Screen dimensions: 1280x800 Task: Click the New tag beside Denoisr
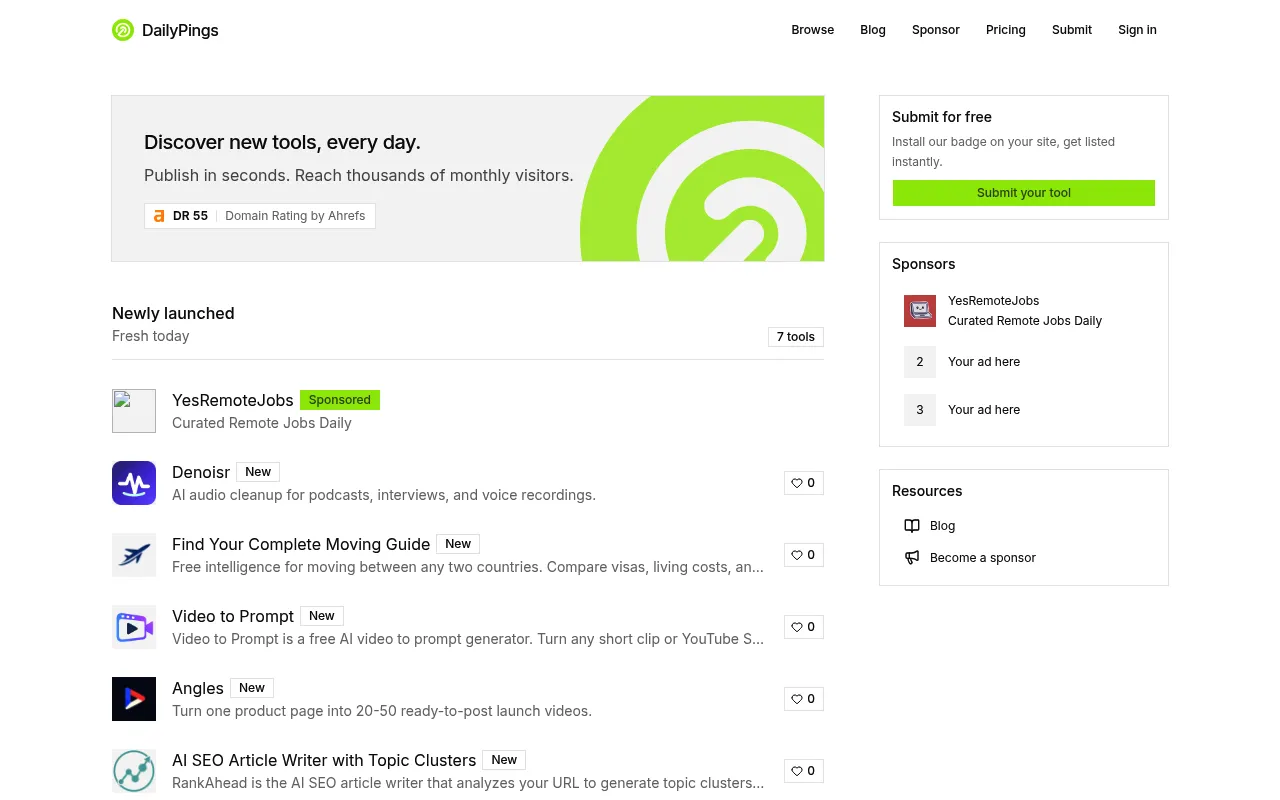[258, 472]
